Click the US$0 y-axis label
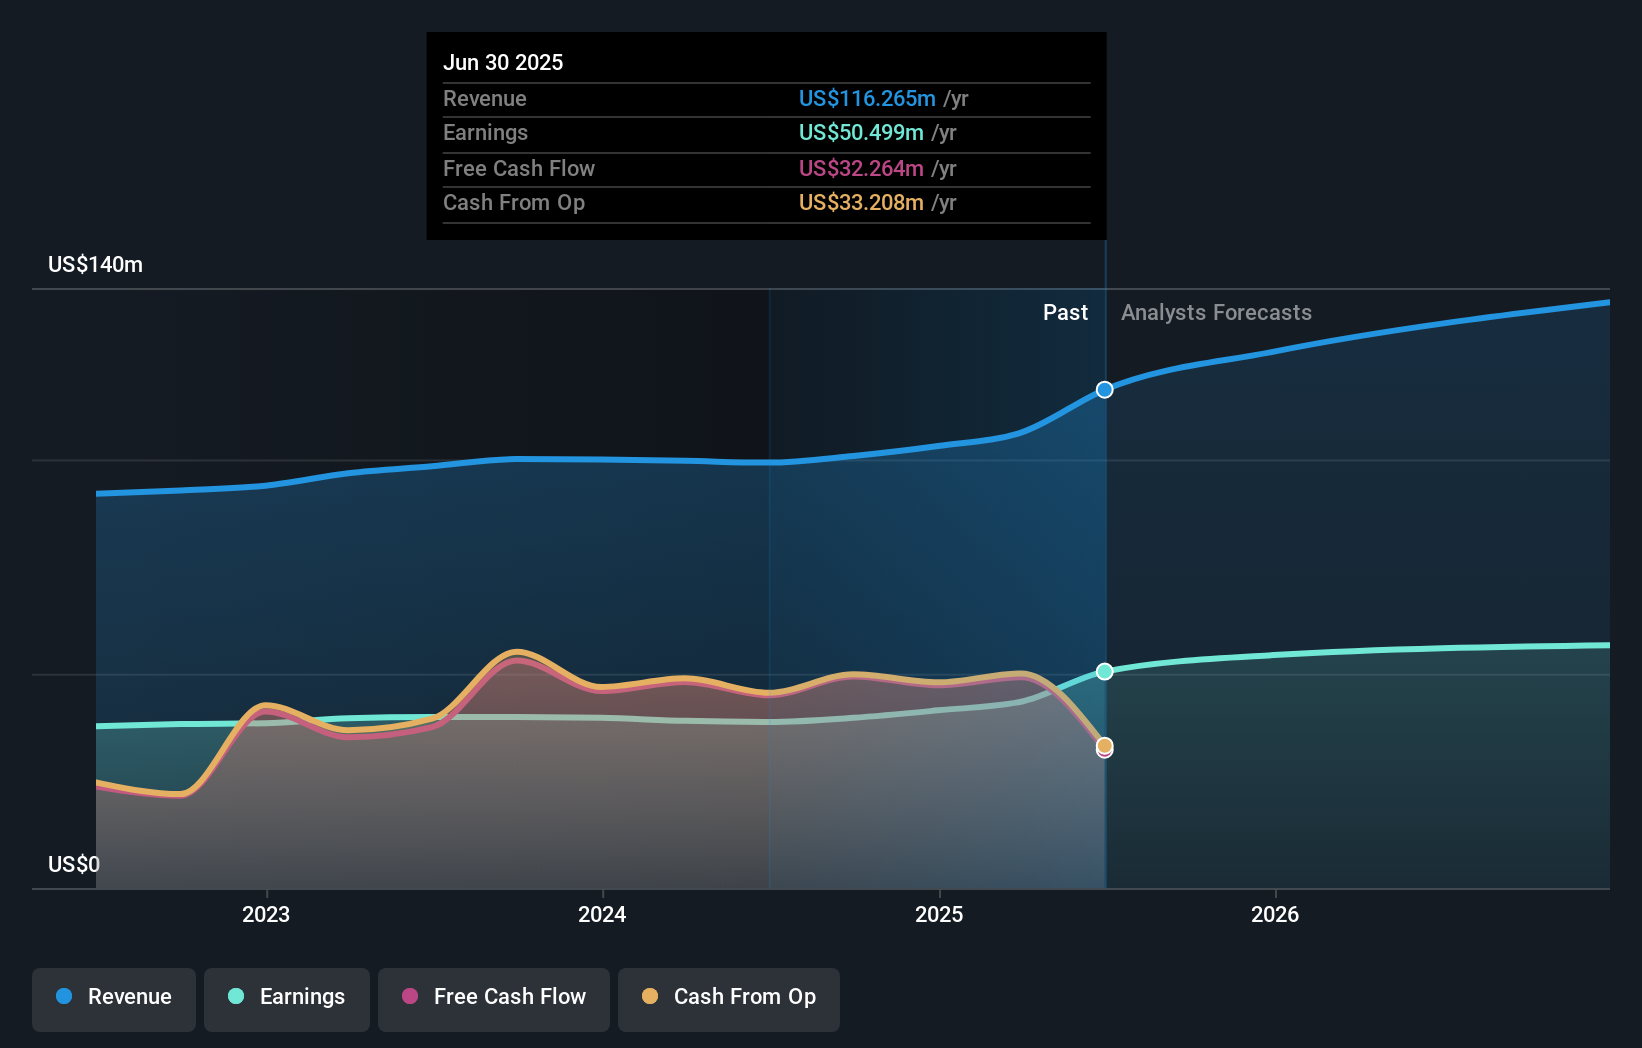 (74, 864)
